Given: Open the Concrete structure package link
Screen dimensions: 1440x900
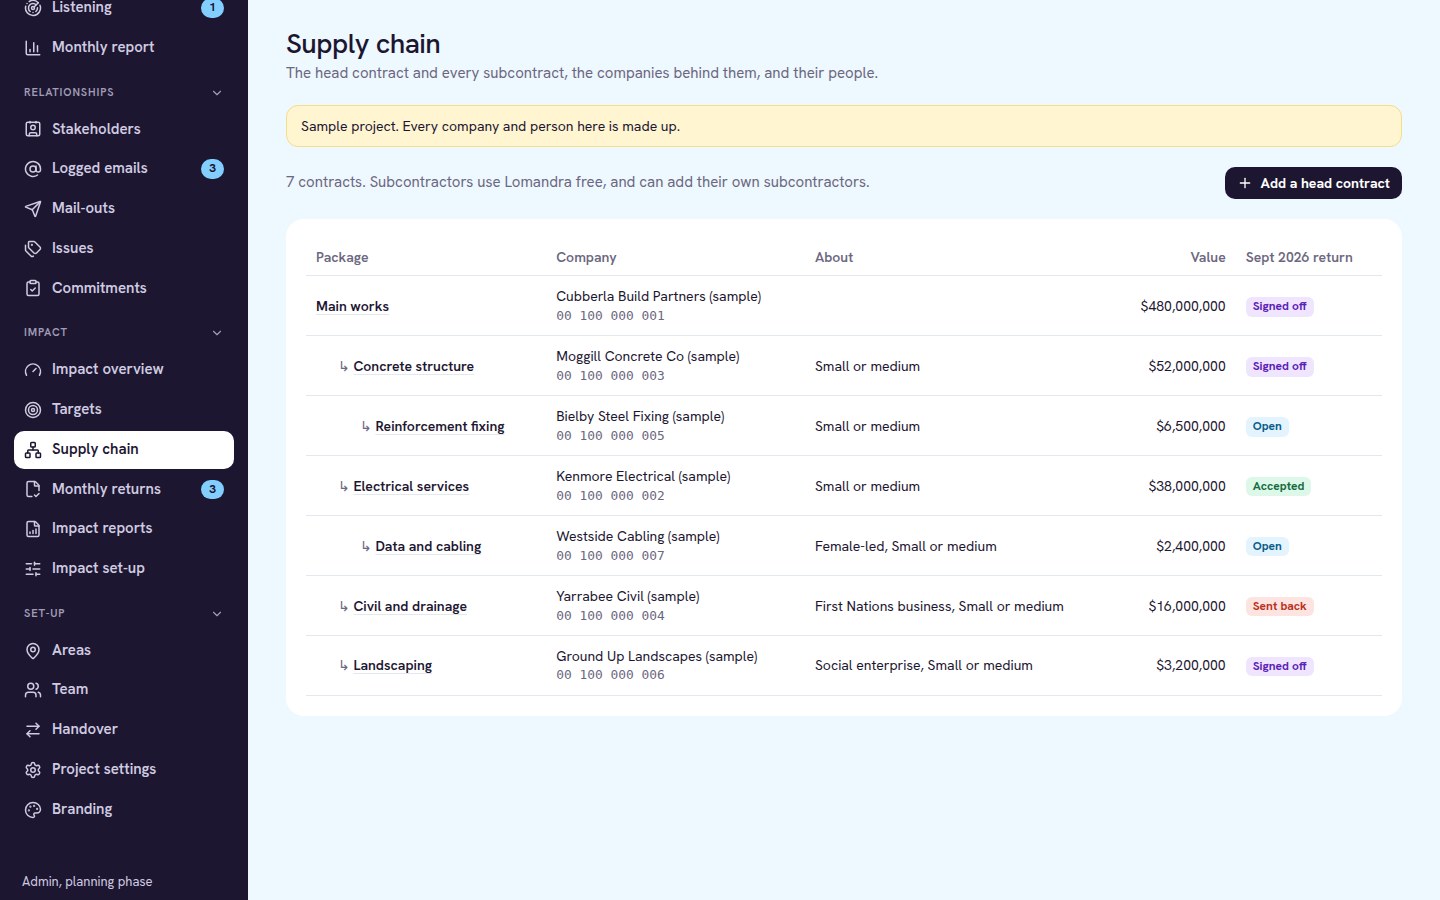Looking at the screenshot, I should pyautogui.click(x=413, y=366).
